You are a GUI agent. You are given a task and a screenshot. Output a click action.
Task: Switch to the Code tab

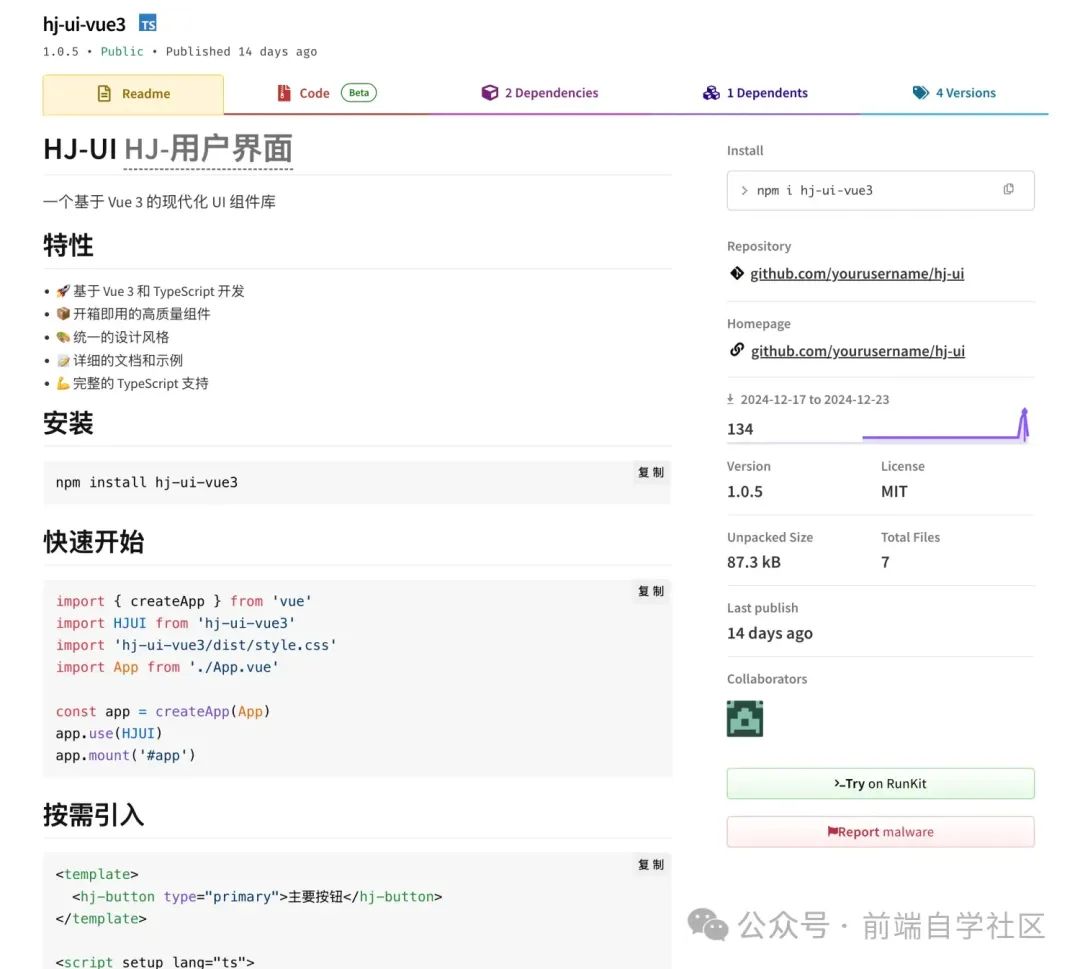coord(326,93)
